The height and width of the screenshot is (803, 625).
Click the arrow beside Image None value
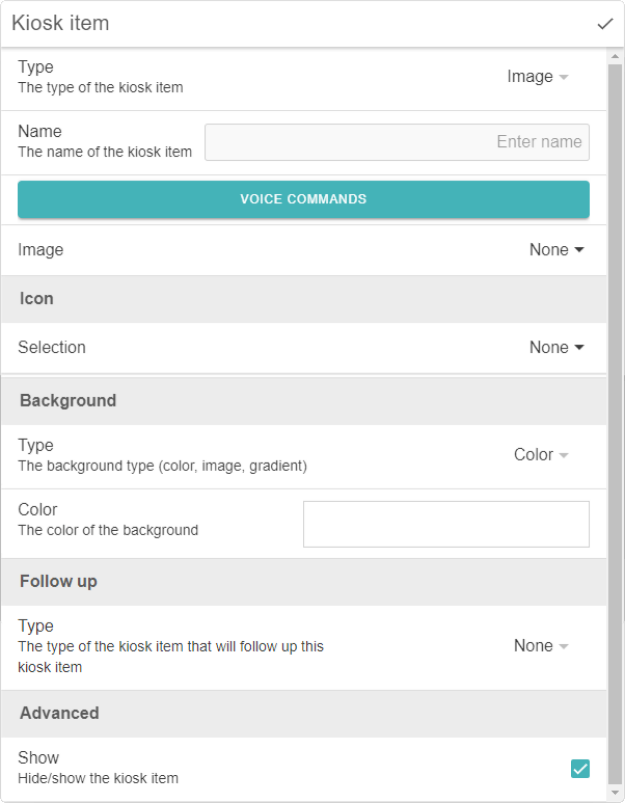click(x=579, y=250)
